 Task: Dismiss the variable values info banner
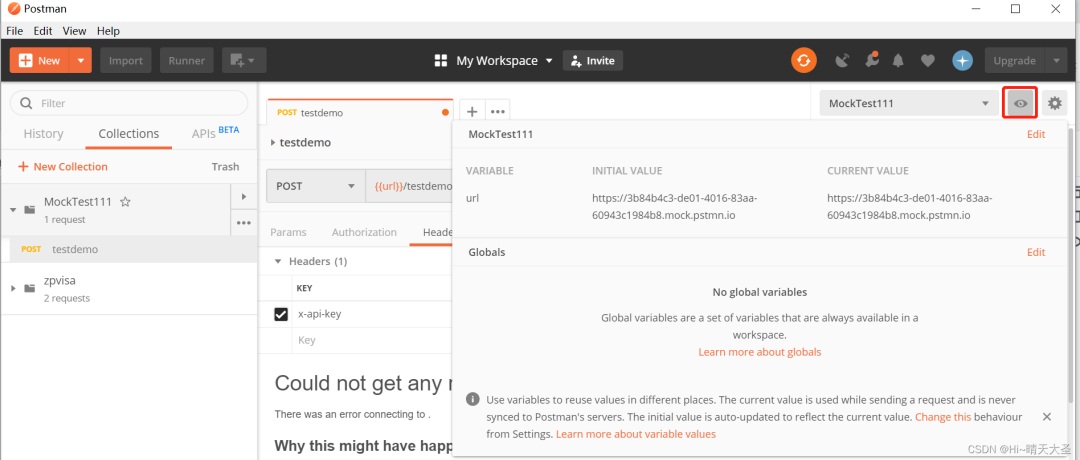coord(1046,417)
